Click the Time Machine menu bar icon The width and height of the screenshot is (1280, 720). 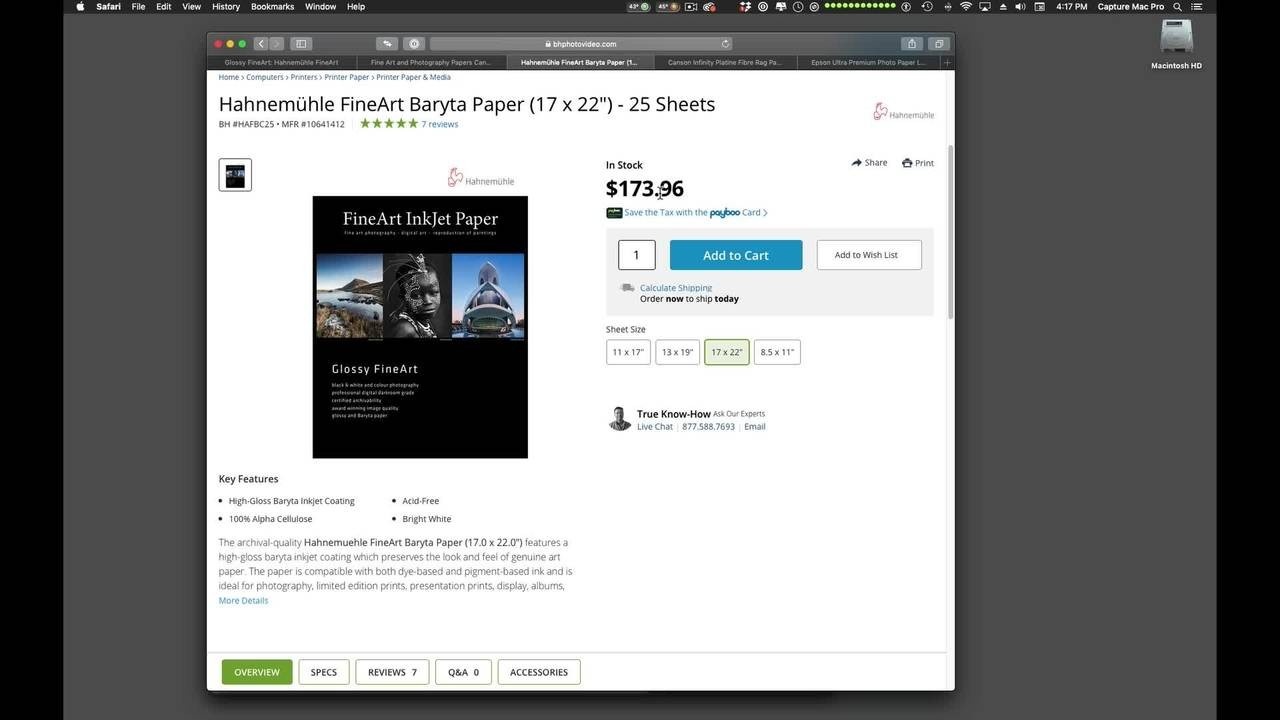click(927, 6)
